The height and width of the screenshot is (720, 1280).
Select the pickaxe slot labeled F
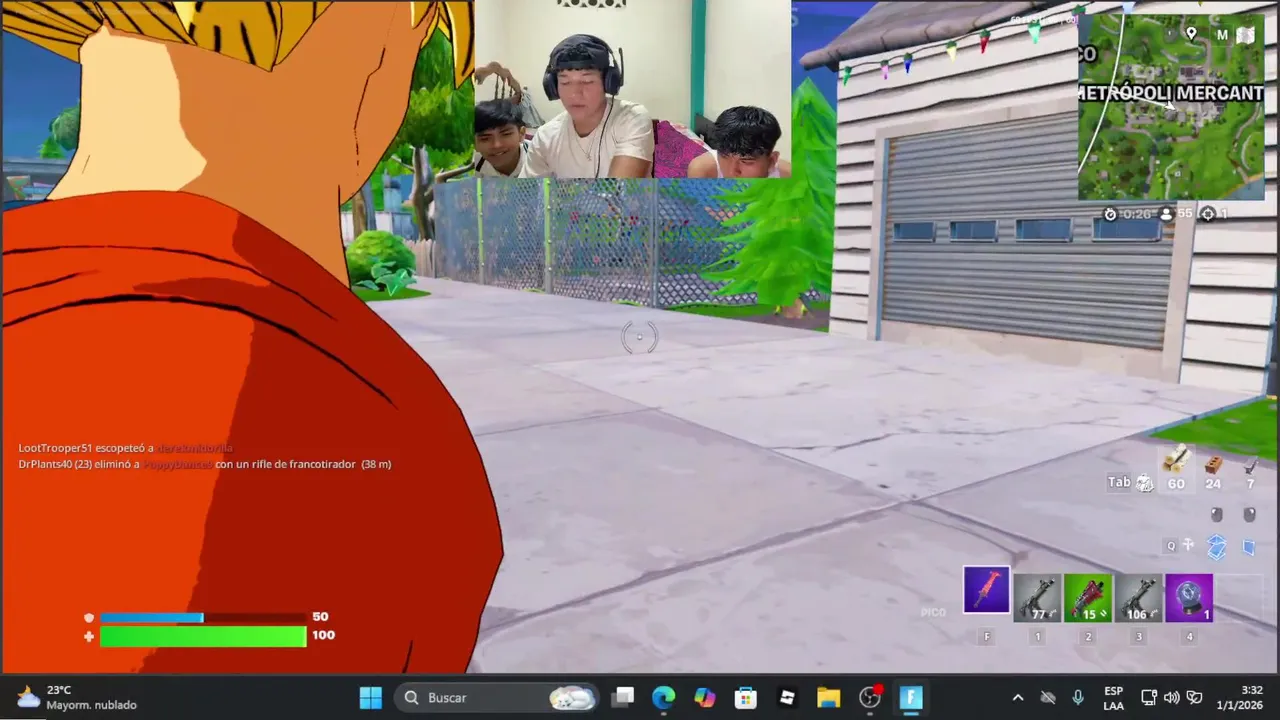click(987, 589)
